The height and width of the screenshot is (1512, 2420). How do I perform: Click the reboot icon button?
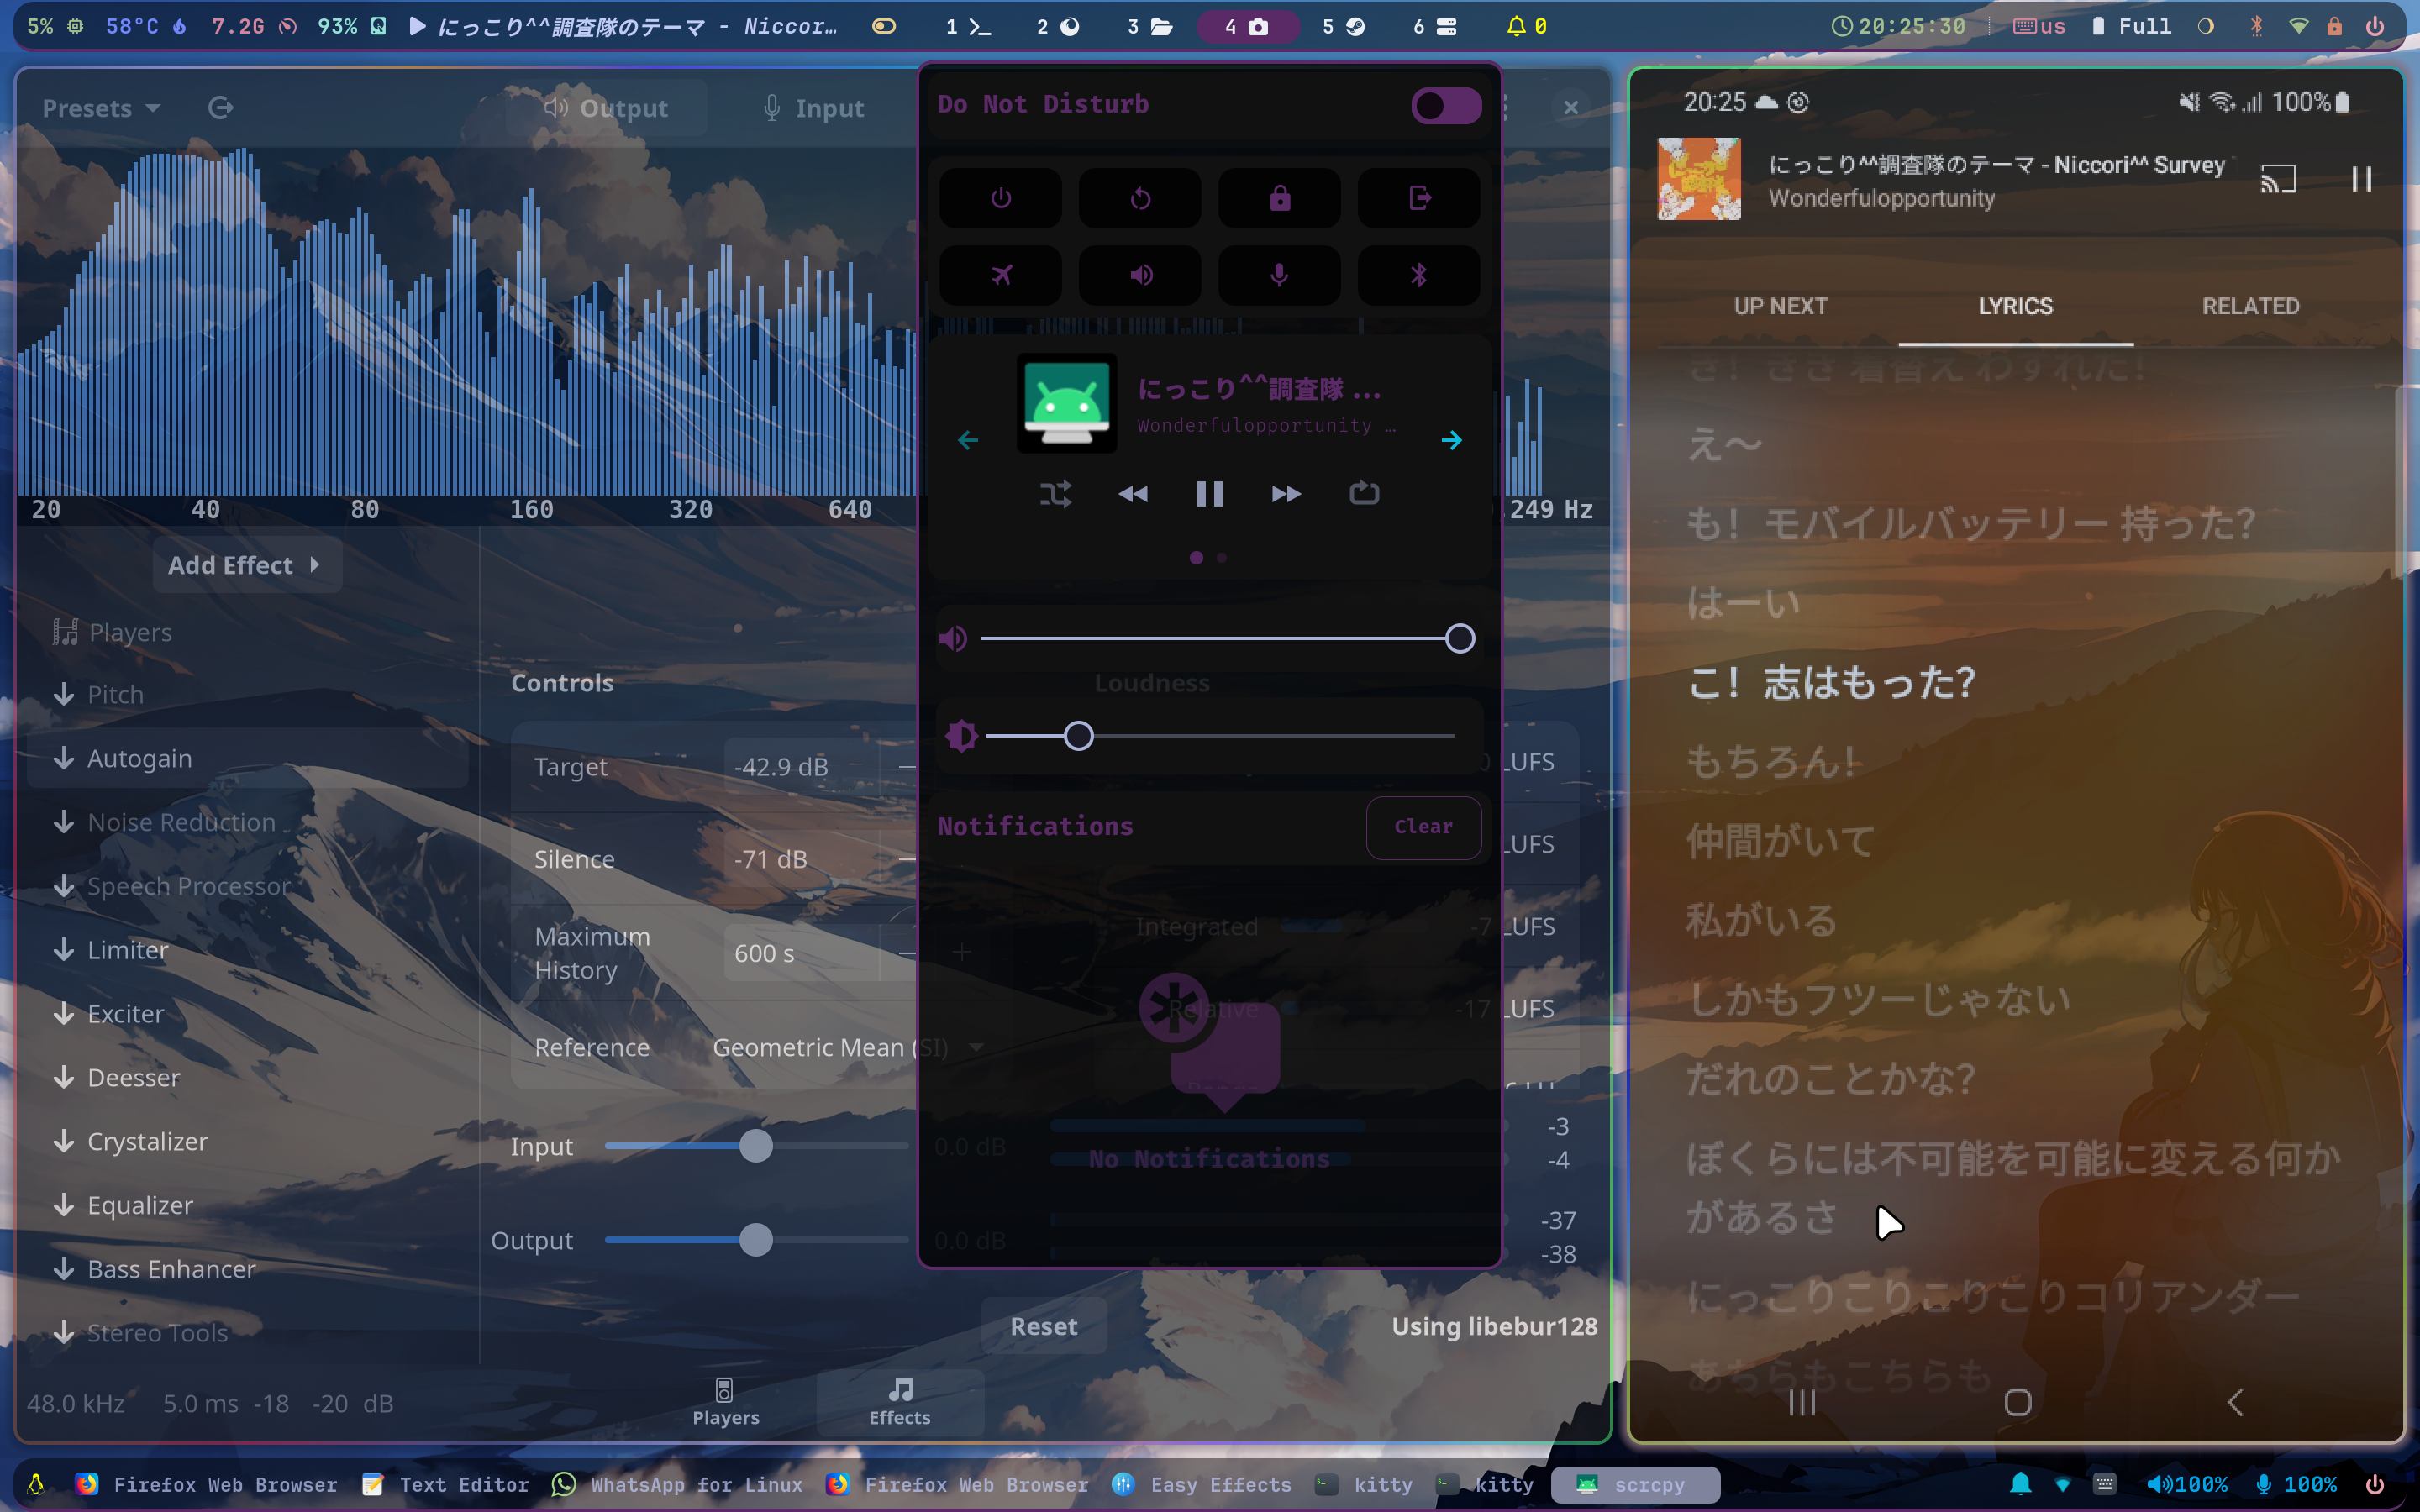[1140, 198]
